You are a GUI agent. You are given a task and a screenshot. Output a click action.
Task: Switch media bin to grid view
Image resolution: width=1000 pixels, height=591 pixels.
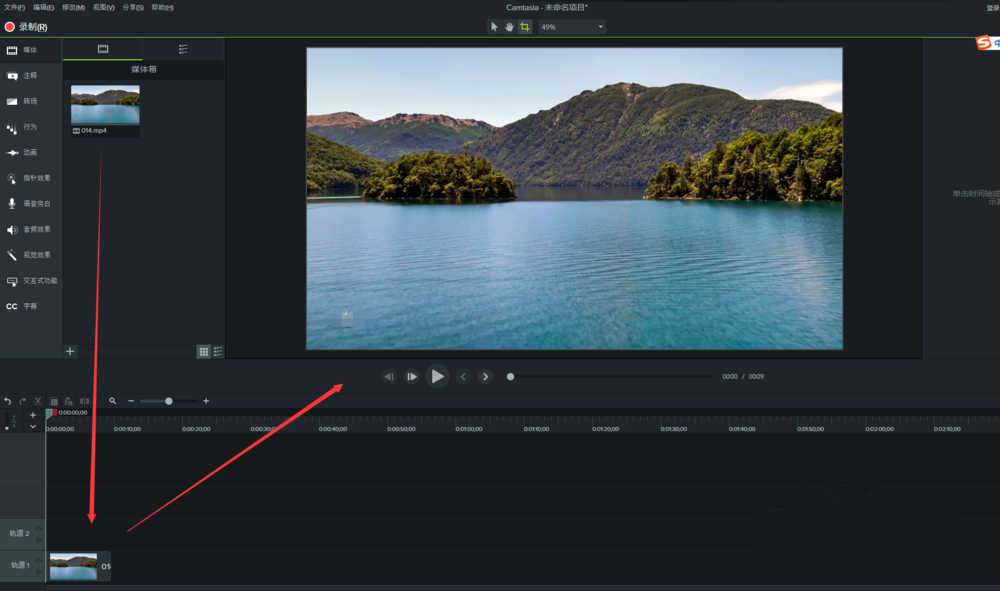pos(201,352)
